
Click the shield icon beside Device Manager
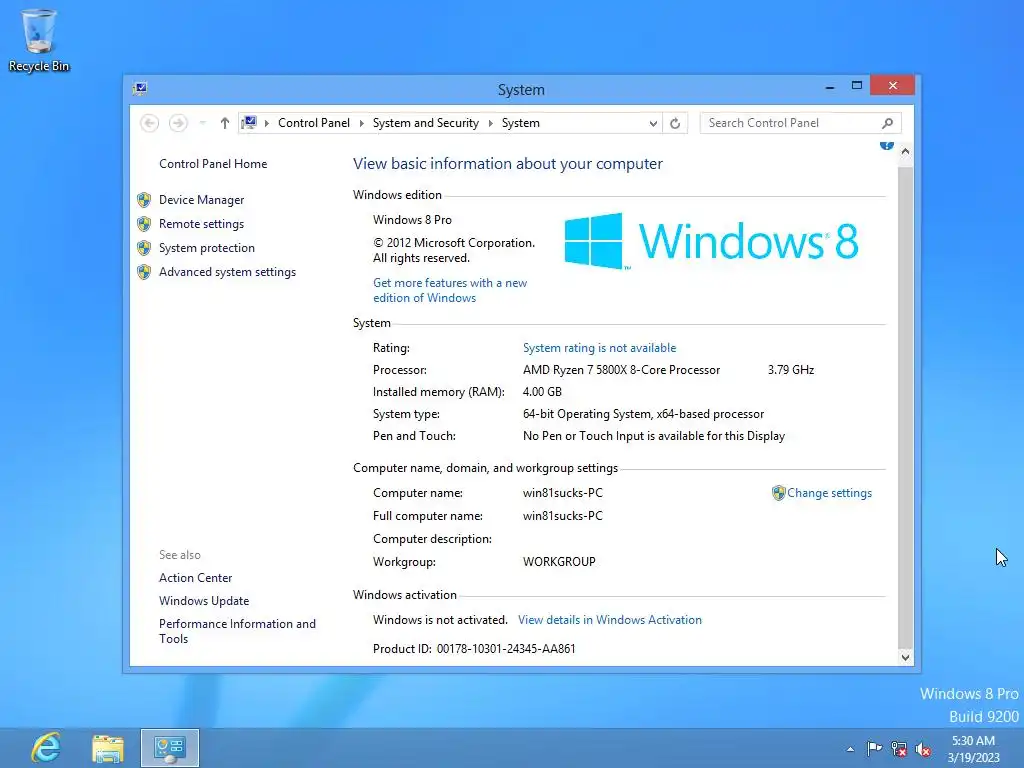(x=144, y=200)
